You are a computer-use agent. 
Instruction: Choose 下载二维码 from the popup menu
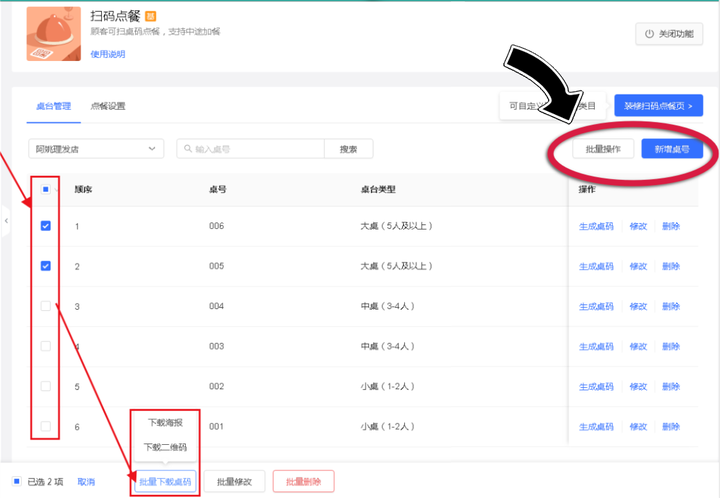coord(165,447)
